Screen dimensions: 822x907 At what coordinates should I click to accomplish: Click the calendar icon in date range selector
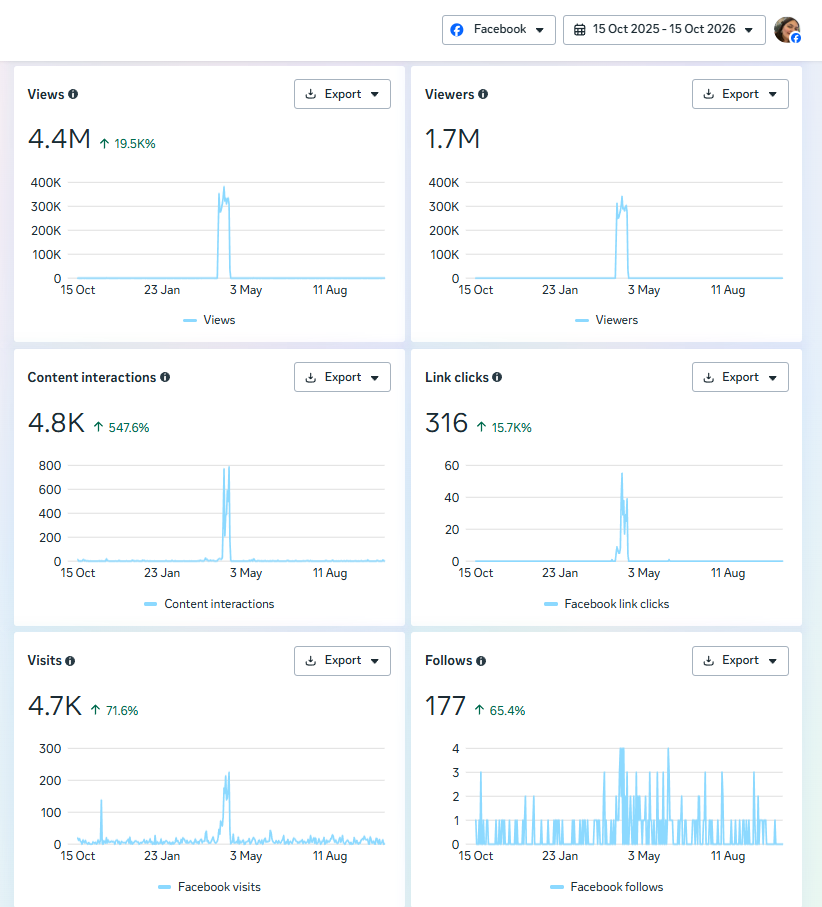point(580,30)
